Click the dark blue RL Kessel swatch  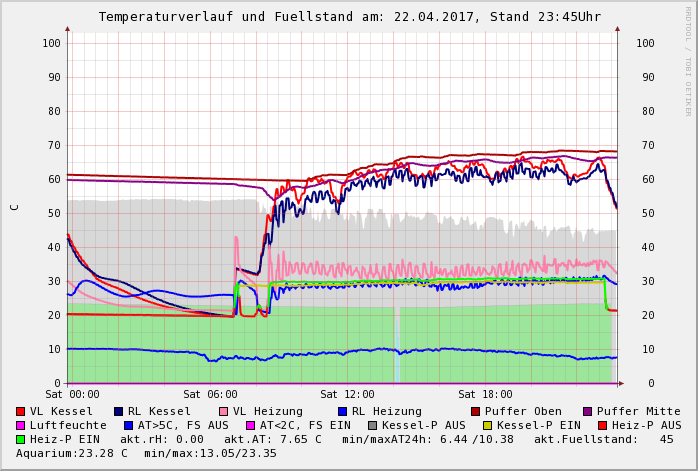(x=119, y=411)
